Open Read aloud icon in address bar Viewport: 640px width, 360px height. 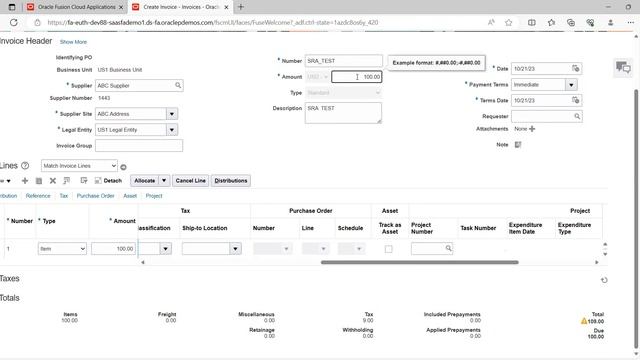(x=491, y=22)
